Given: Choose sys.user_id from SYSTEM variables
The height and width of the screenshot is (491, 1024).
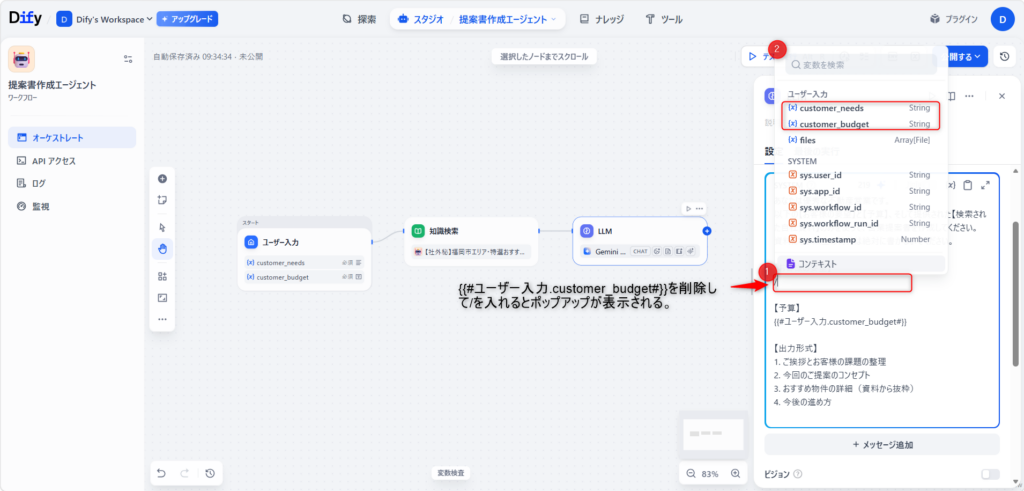Looking at the screenshot, I should pos(821,175).
